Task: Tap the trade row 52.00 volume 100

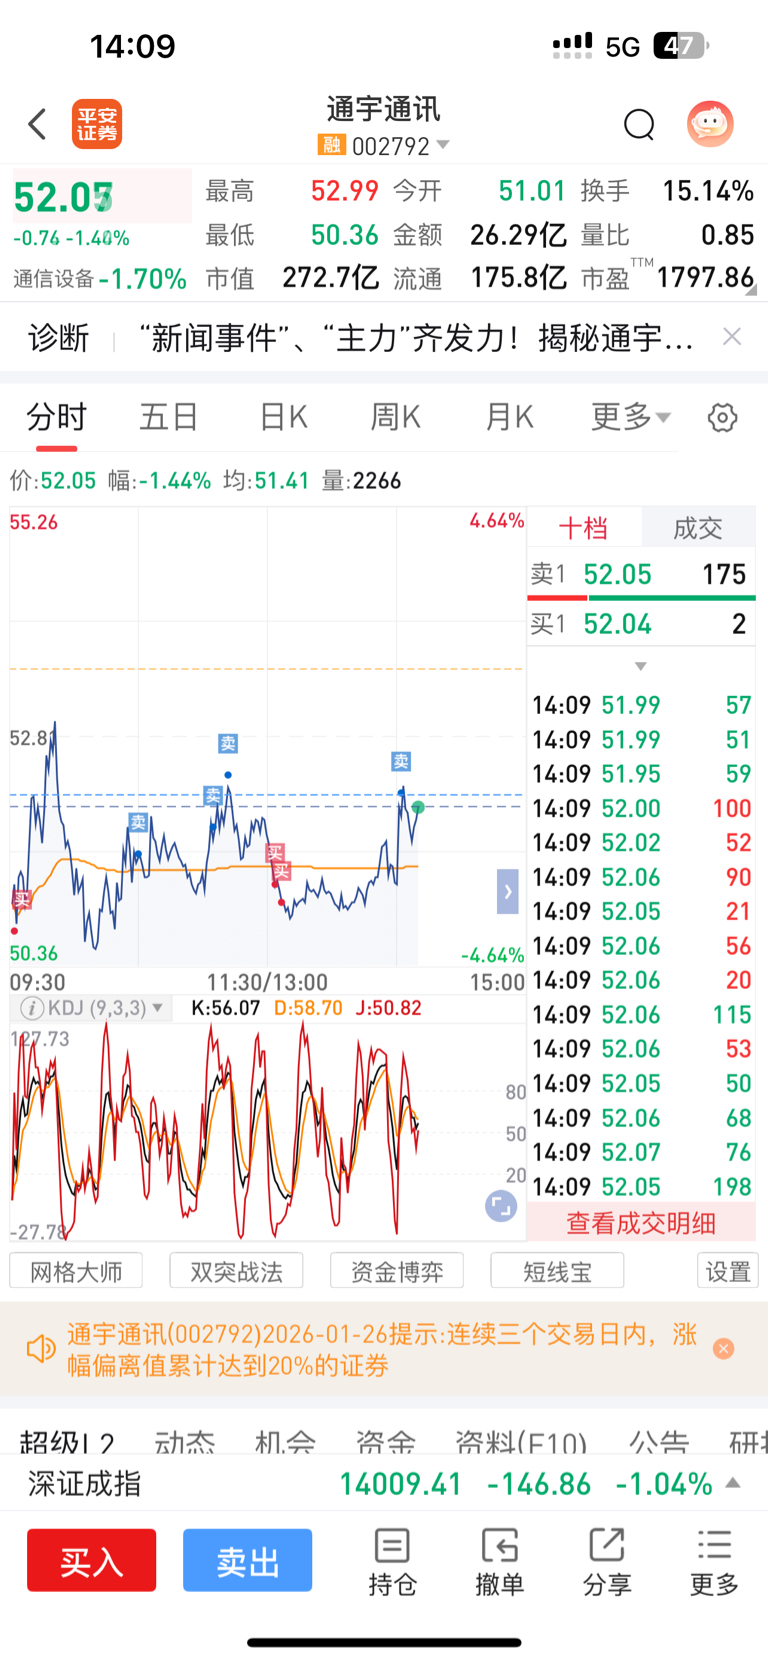Action: (x=641, y=808)
